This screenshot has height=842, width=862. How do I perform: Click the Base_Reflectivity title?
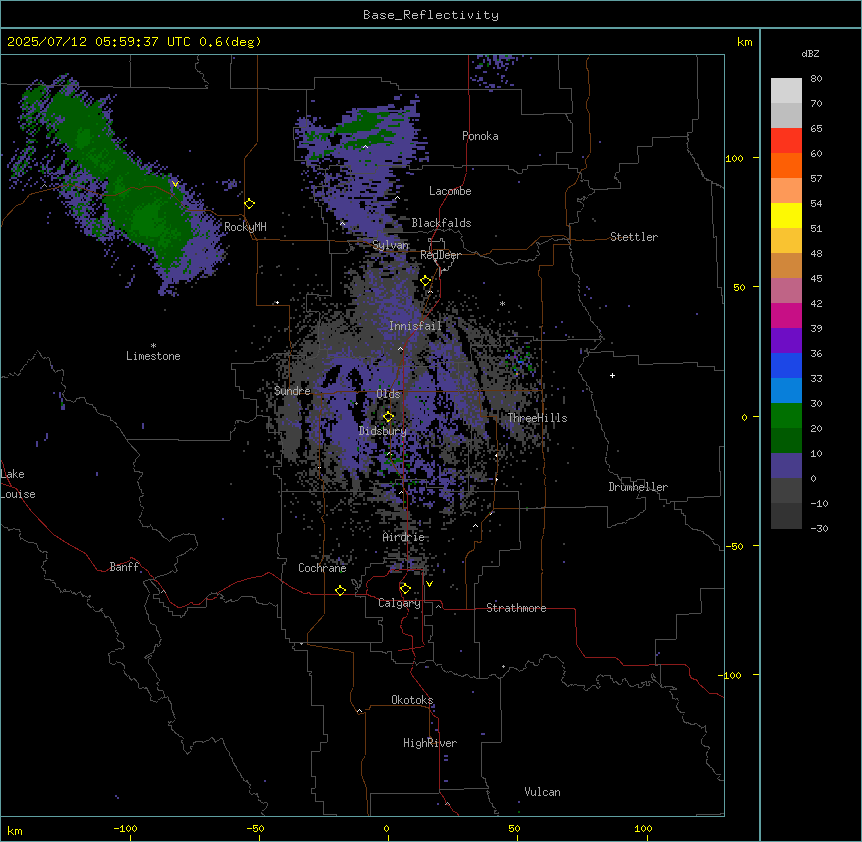tap(431, 15)
